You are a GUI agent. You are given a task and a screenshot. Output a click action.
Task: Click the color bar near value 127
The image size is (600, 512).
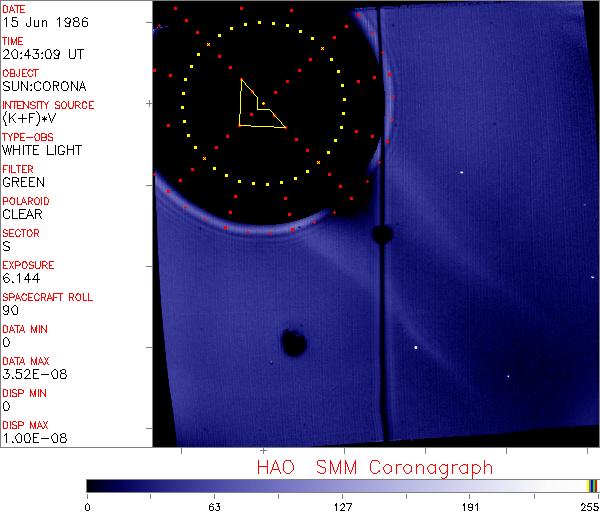click(x=342, y=485)
